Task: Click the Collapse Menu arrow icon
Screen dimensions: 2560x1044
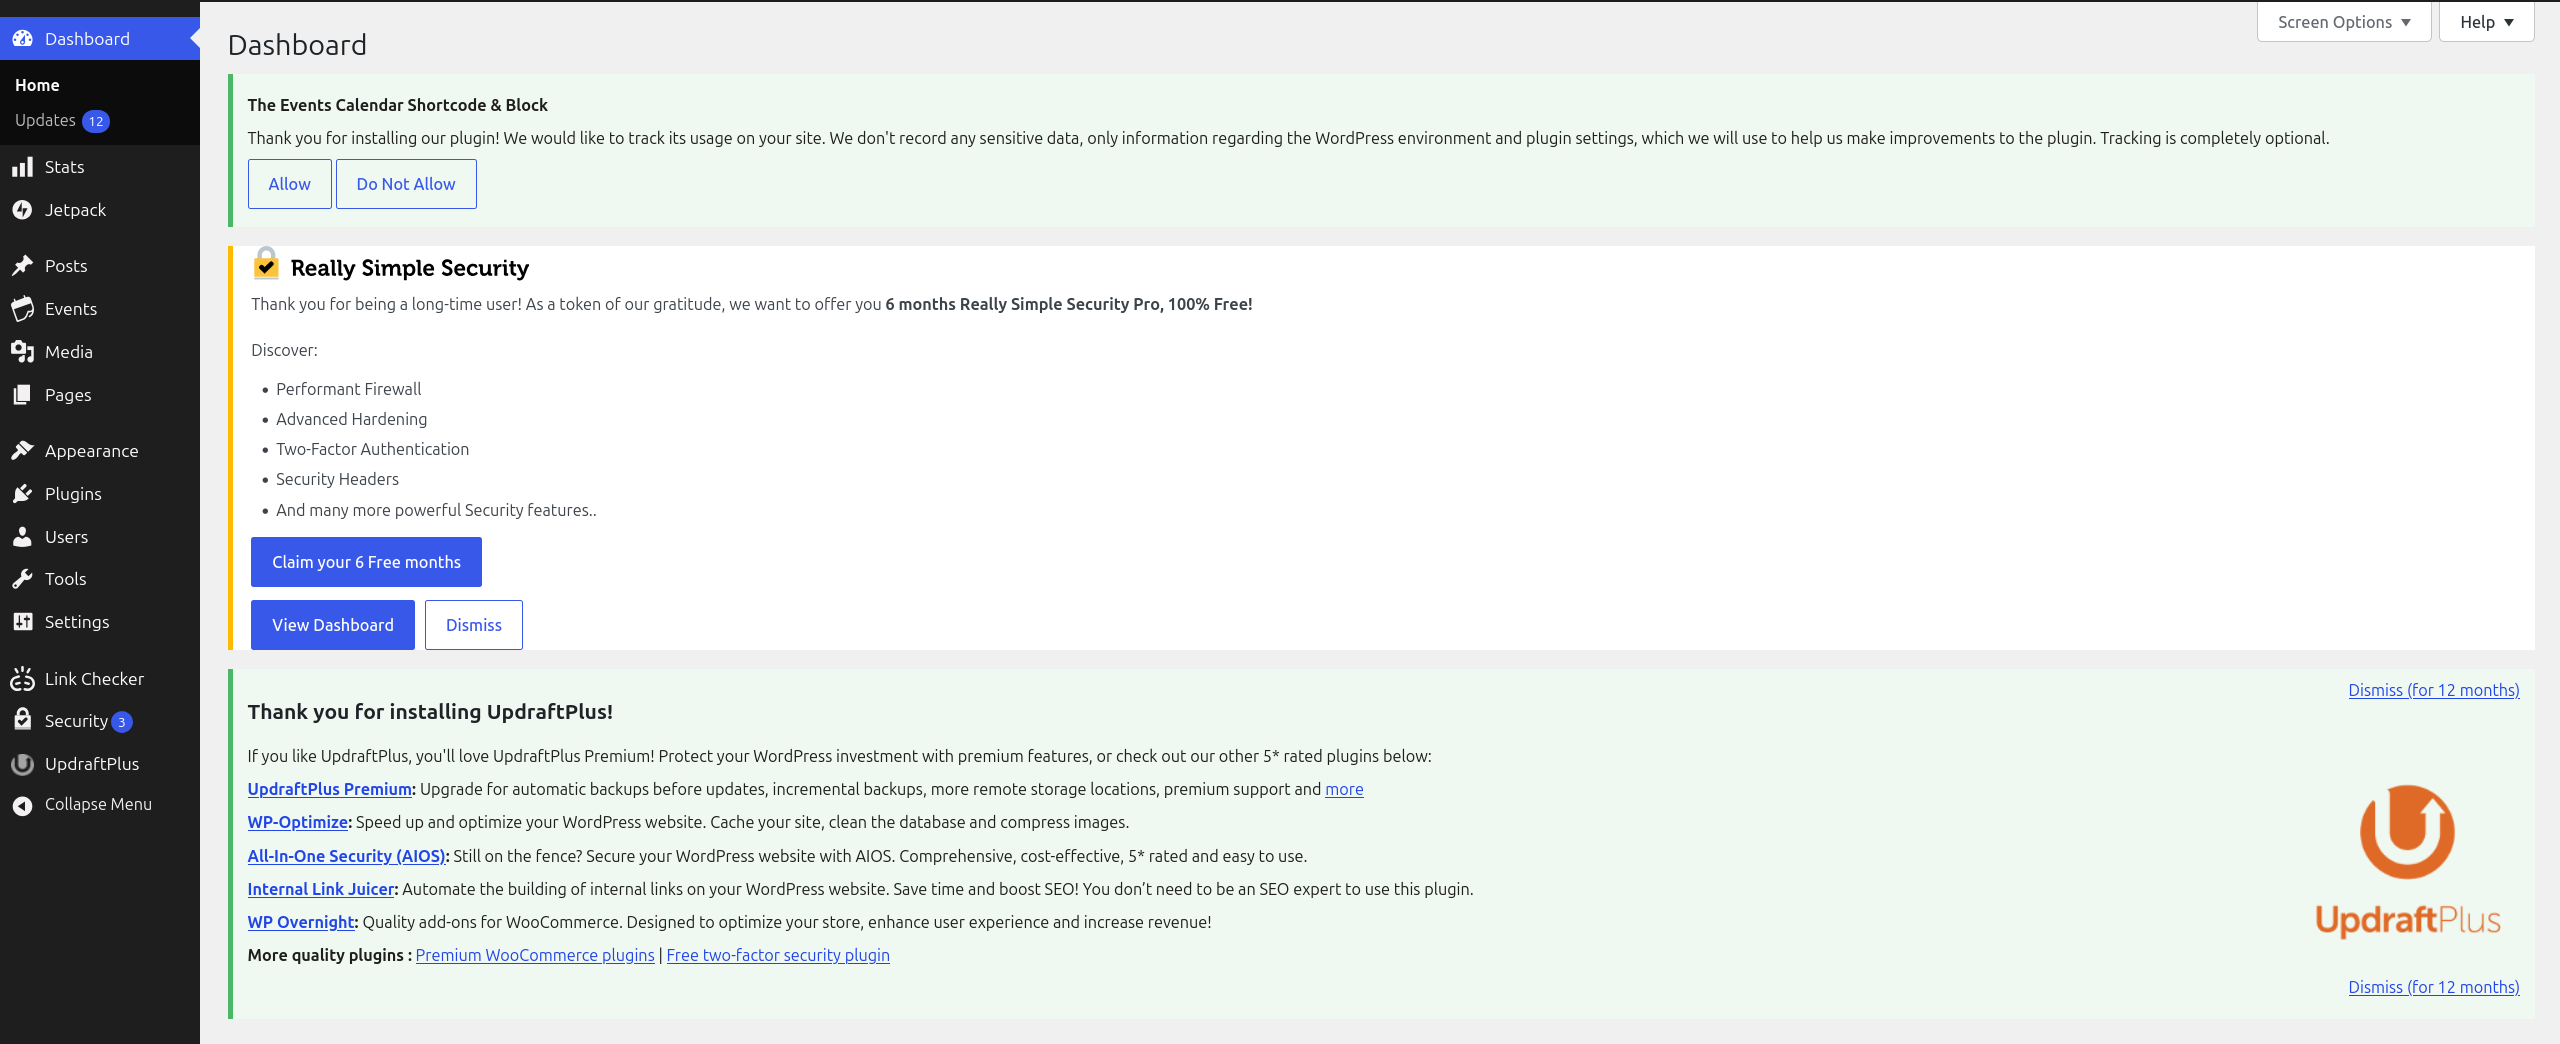Action: coord(22,805)
